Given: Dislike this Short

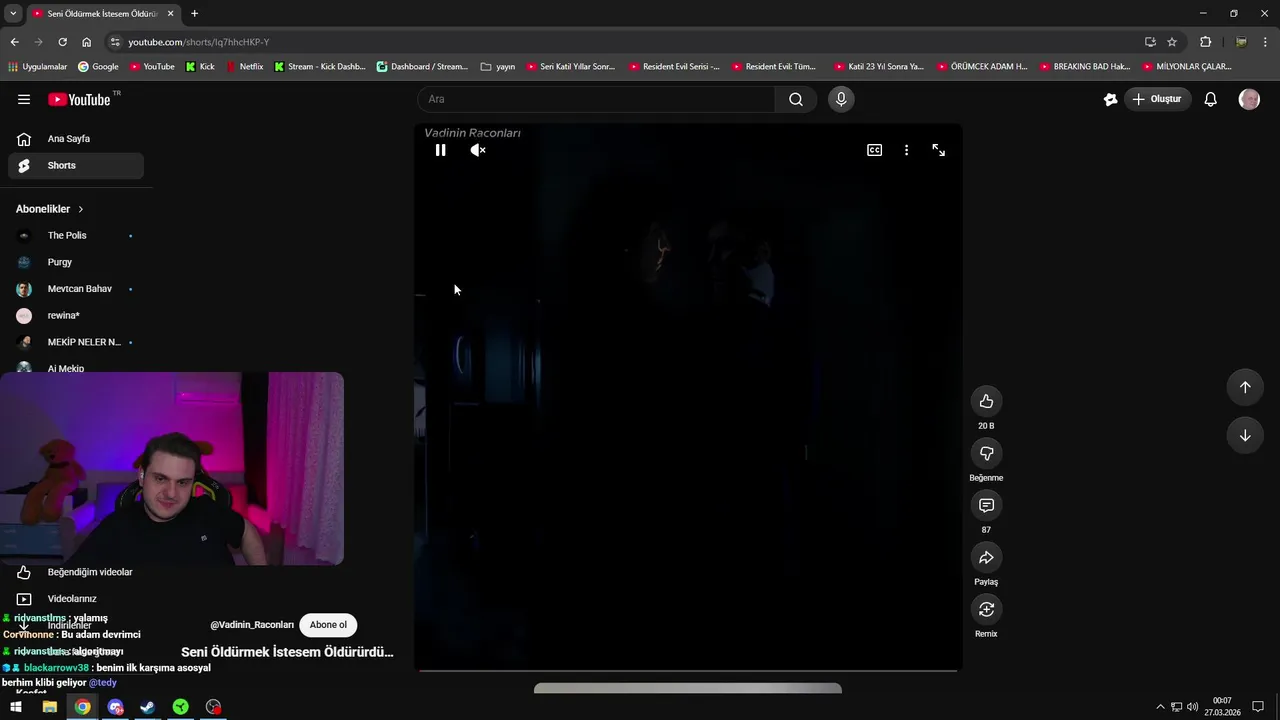Looking at the screenshot, I should pos(986,453).
